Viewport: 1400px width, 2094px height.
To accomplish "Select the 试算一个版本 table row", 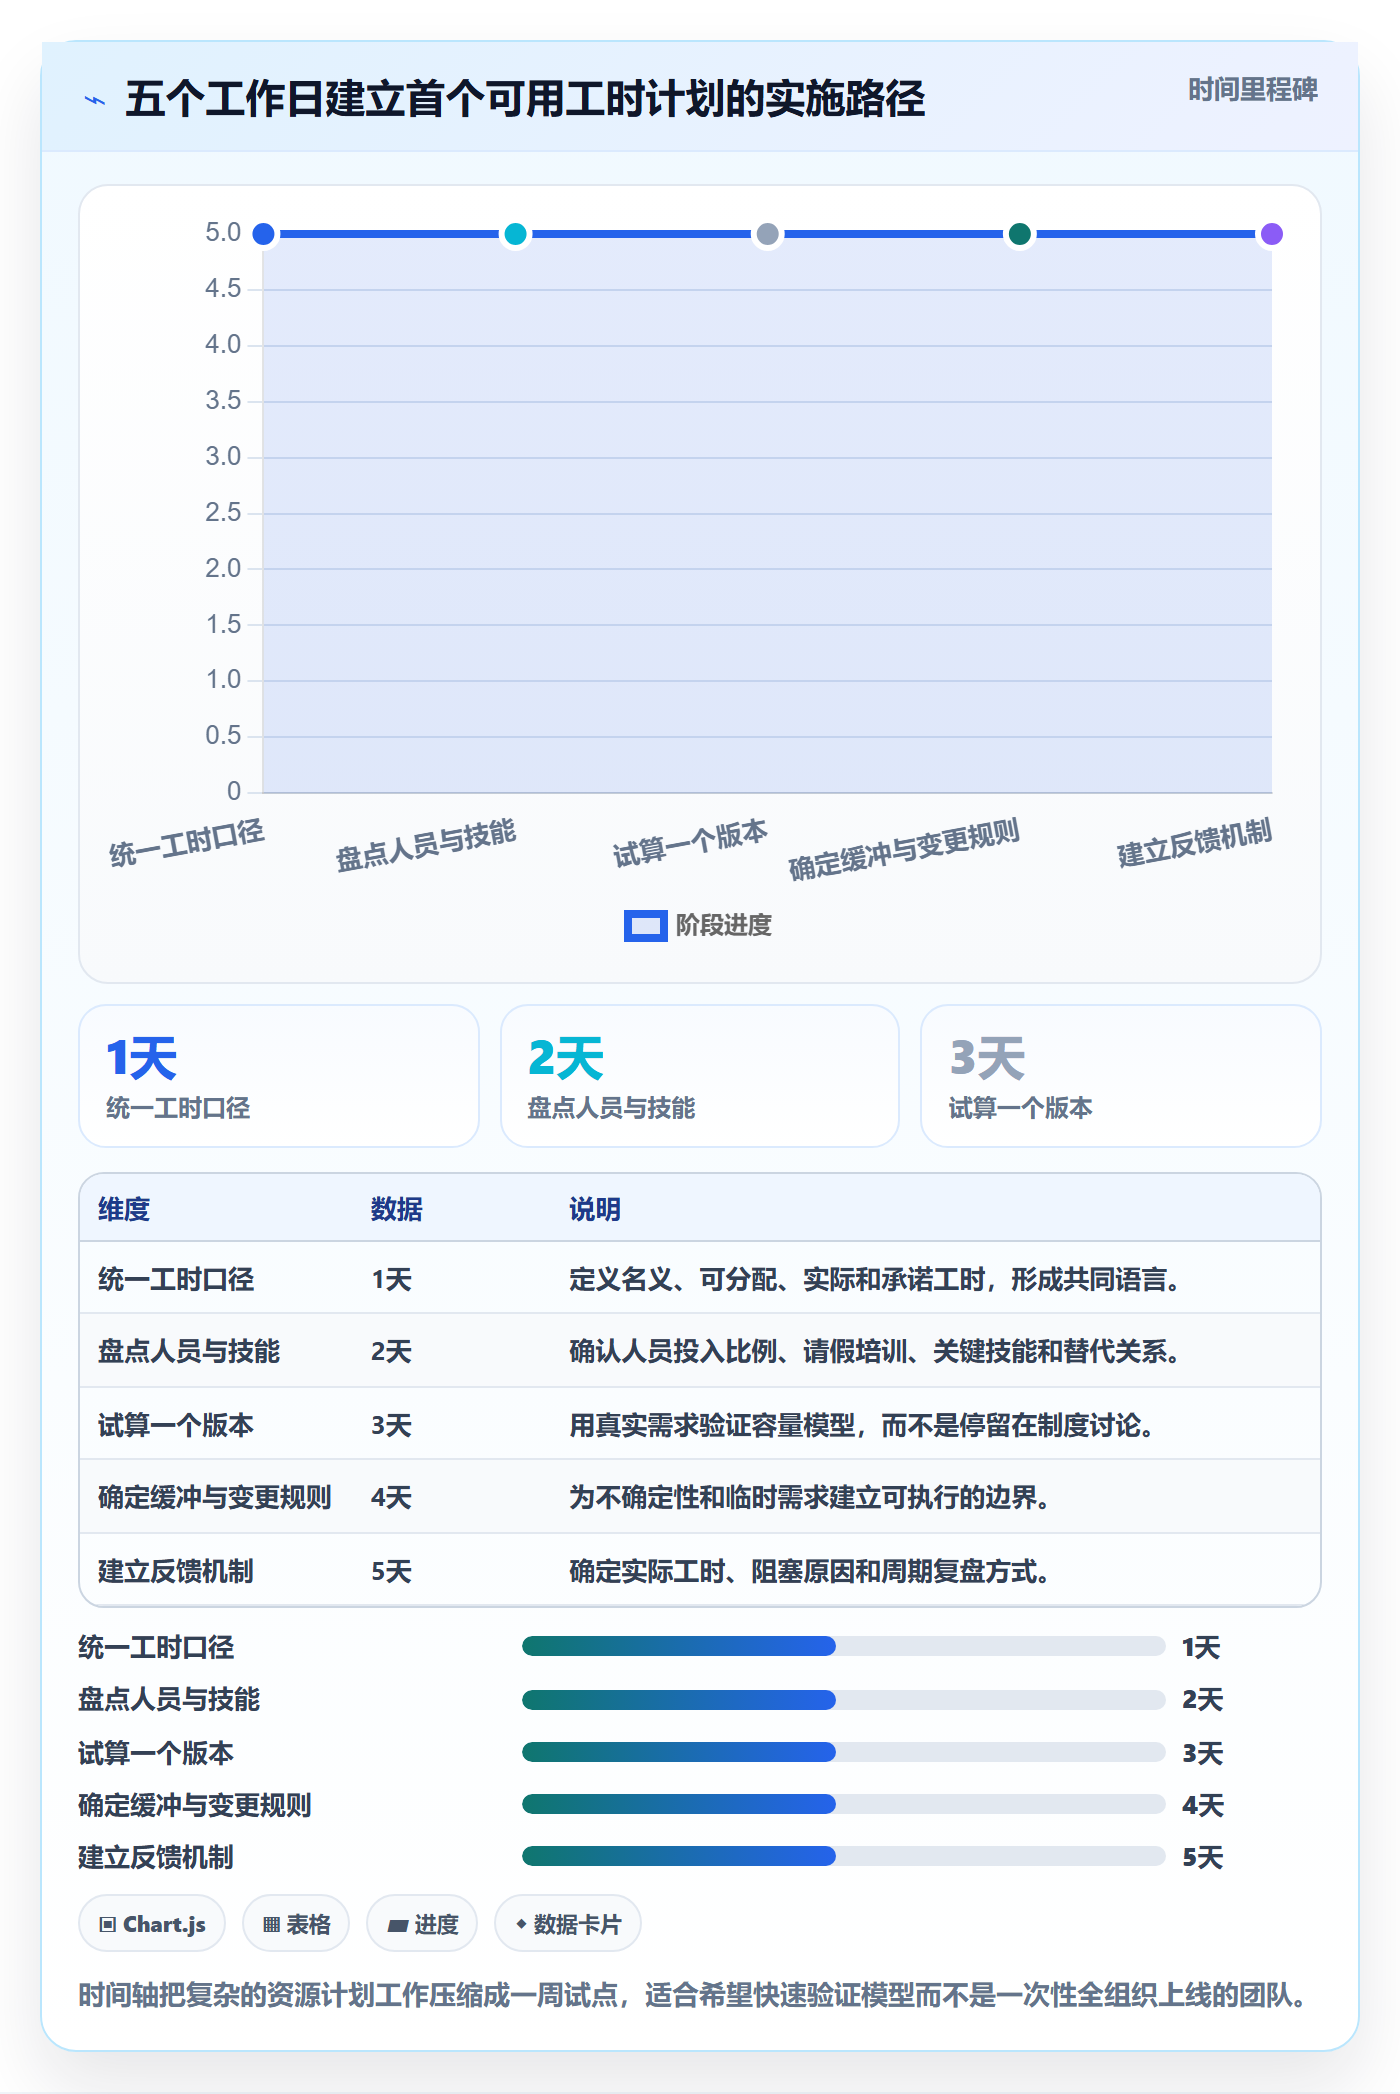I will (700, 1424).
